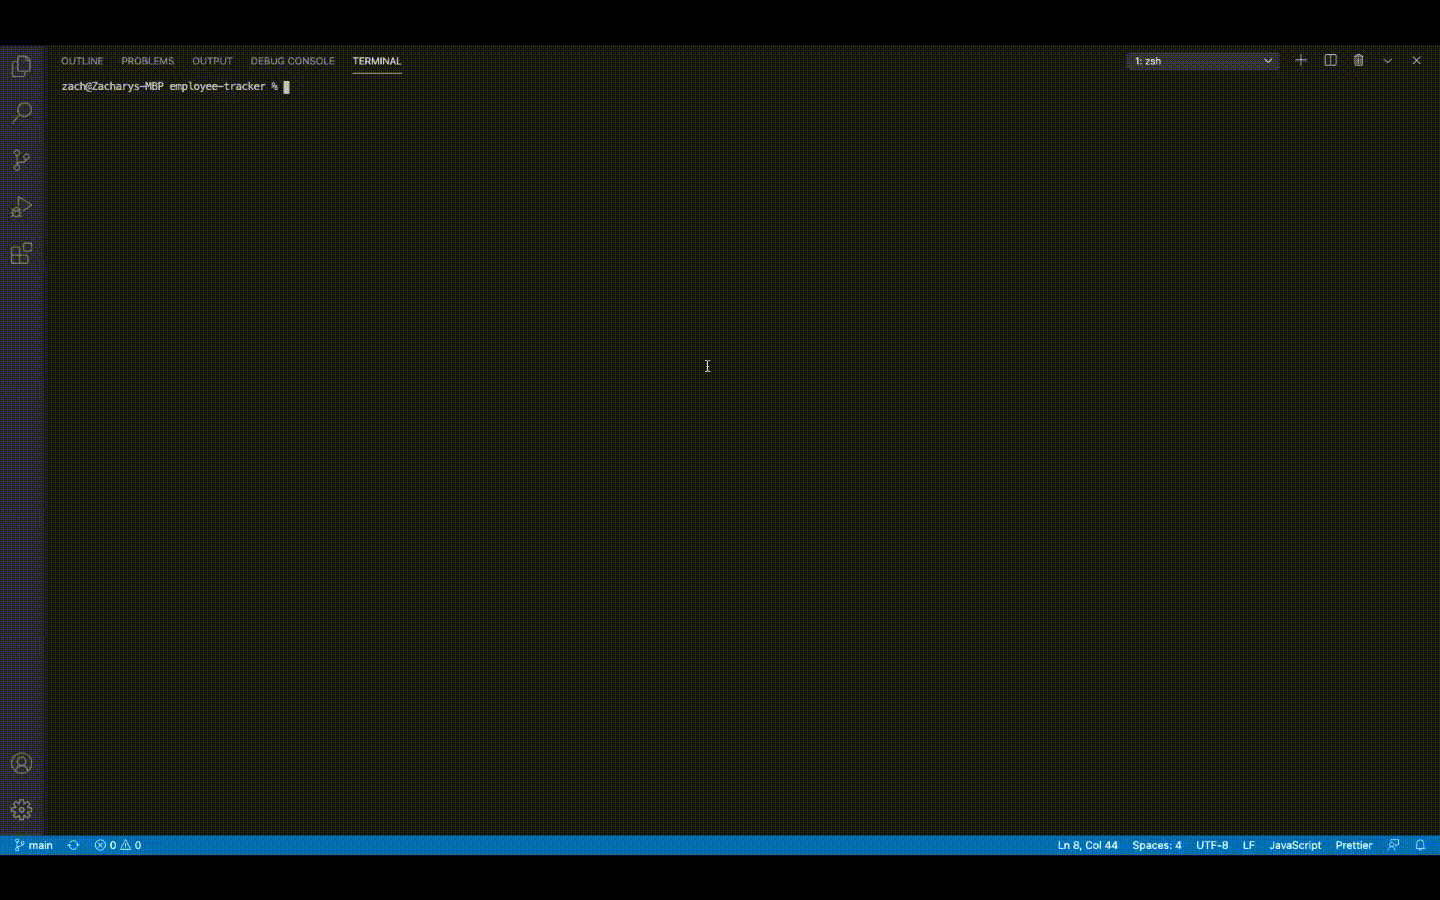The height and width of the screenshot is (900, 1440).
Task: Switch to the DEBUG CONSOLE tab
Action: click(x=292, y=61)
